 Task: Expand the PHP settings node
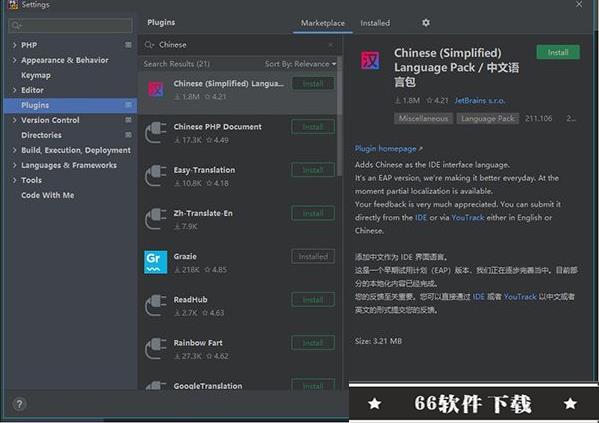(x=14, y=45)
